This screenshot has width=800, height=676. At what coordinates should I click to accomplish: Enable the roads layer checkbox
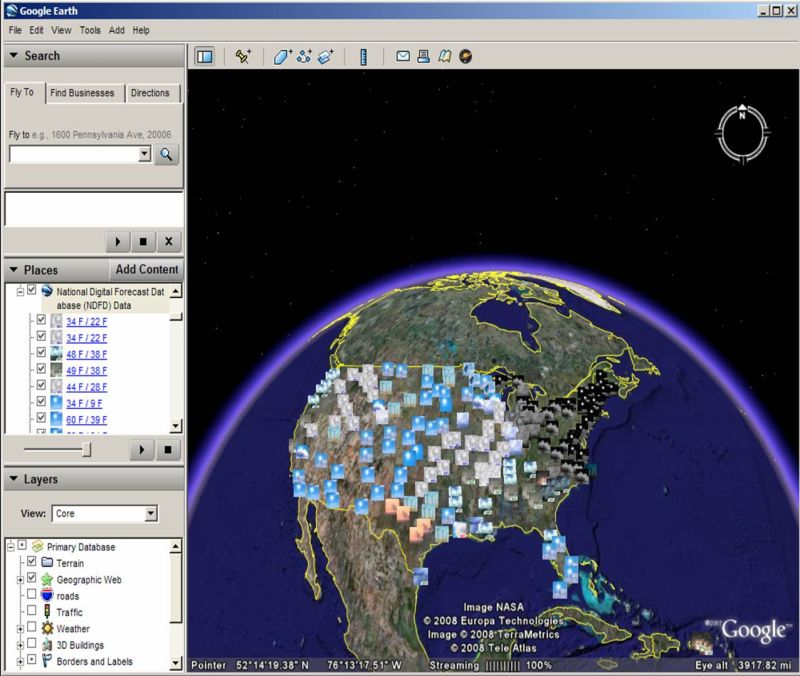coord(32,594)
